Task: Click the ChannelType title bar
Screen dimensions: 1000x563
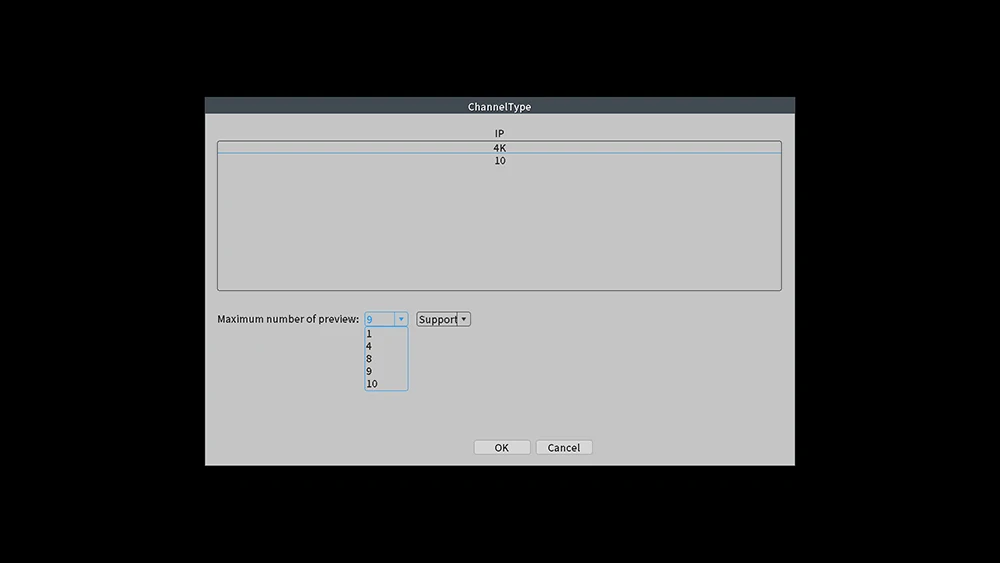Action: [x=499, y=106]
